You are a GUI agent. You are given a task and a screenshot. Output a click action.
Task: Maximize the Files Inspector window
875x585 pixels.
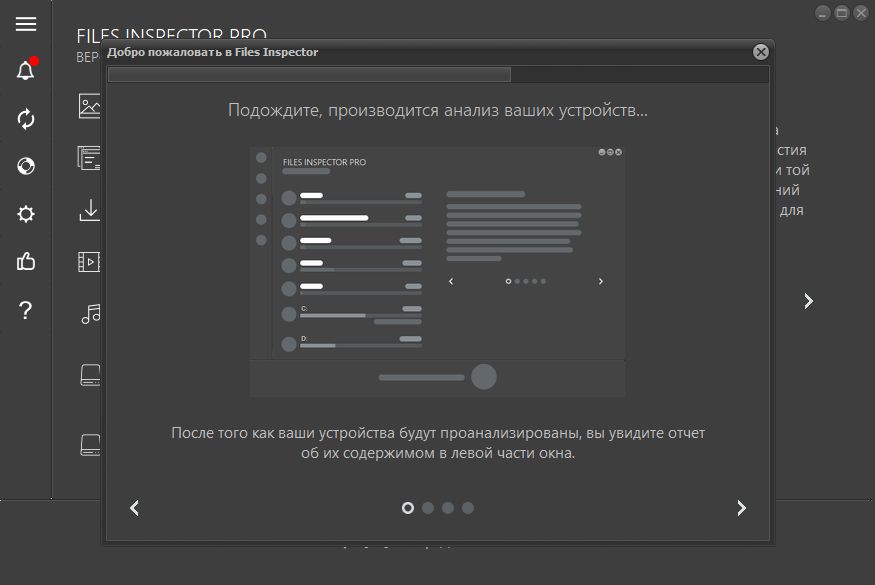[842, 13]
